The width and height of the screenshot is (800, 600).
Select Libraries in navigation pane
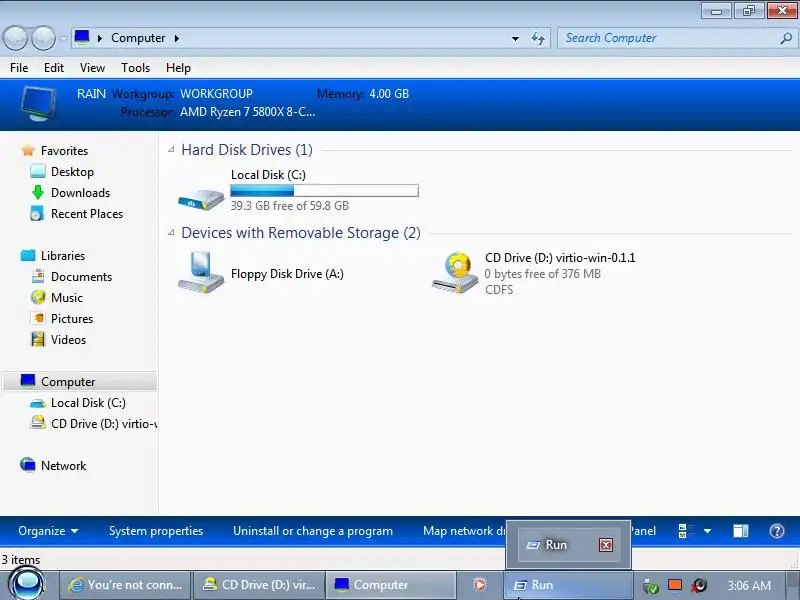(63, 256)
